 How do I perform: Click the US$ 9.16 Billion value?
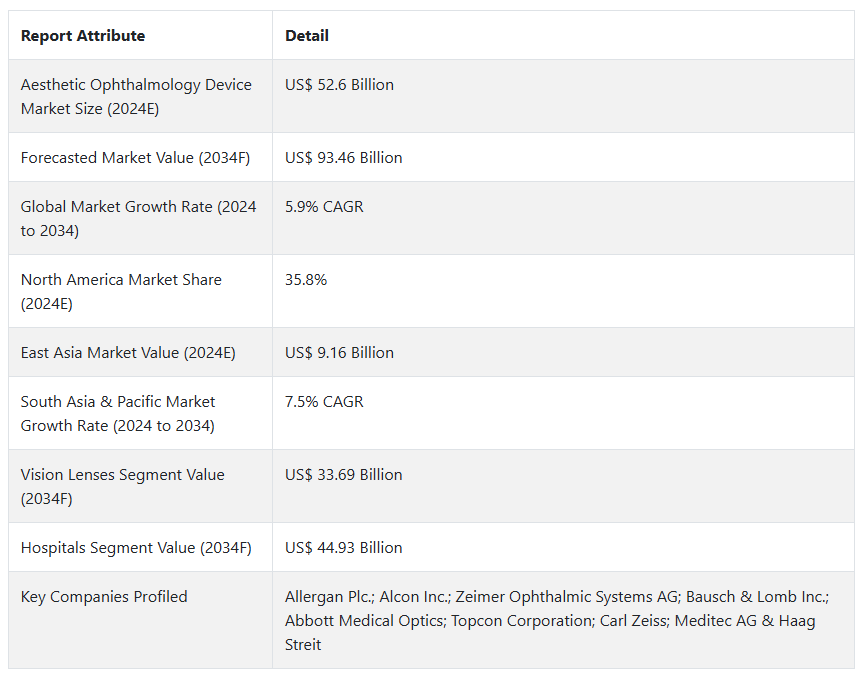pyautogui.click(x=339, y=353)
